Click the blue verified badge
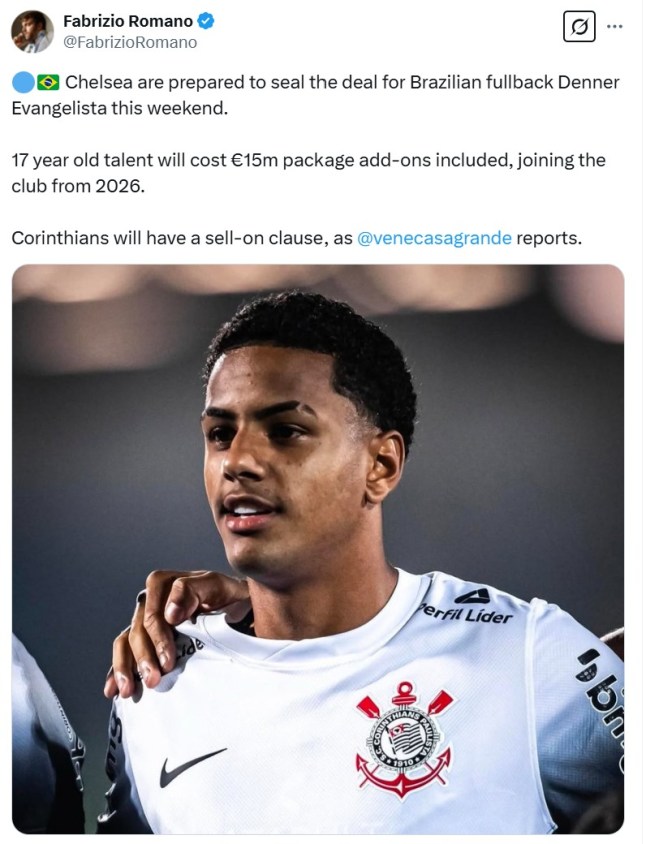This screenshot has height=844, width=646. click(x=206, y=21)
